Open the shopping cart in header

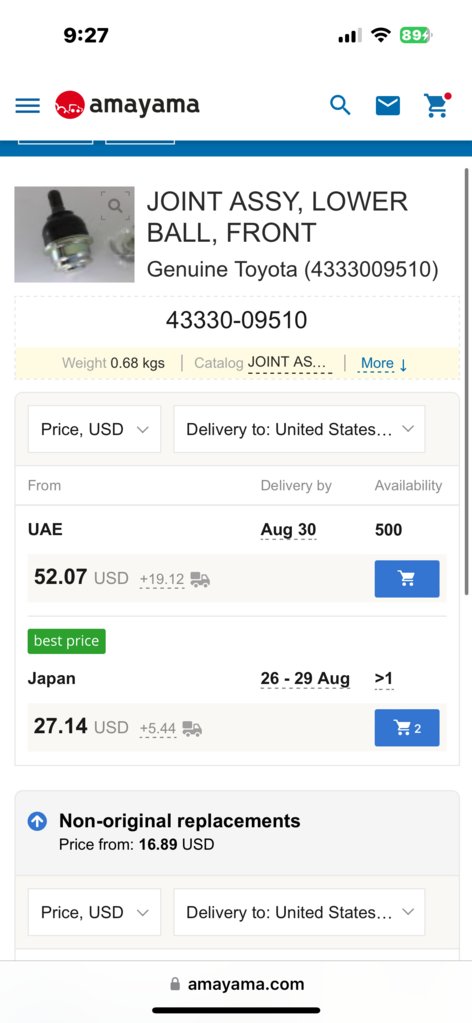[x=437, y=105]
